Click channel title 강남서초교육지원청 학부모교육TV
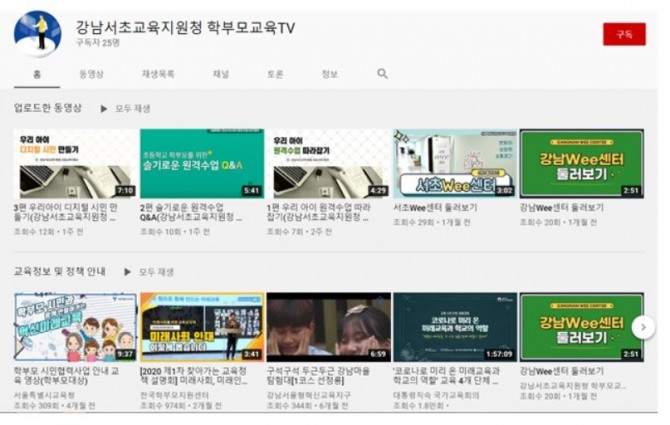This screenshot has width=670, height=425. (185, 28)
